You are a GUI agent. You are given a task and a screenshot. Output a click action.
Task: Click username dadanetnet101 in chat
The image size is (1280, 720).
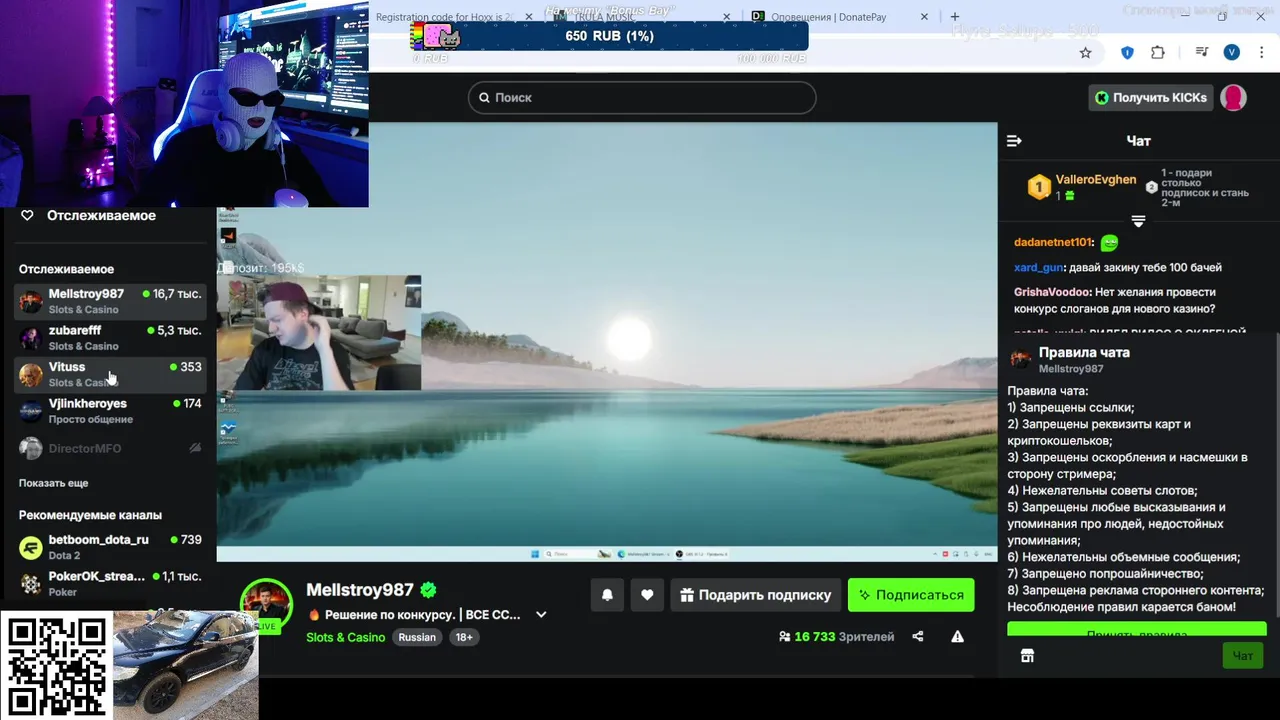[1052, 242]
